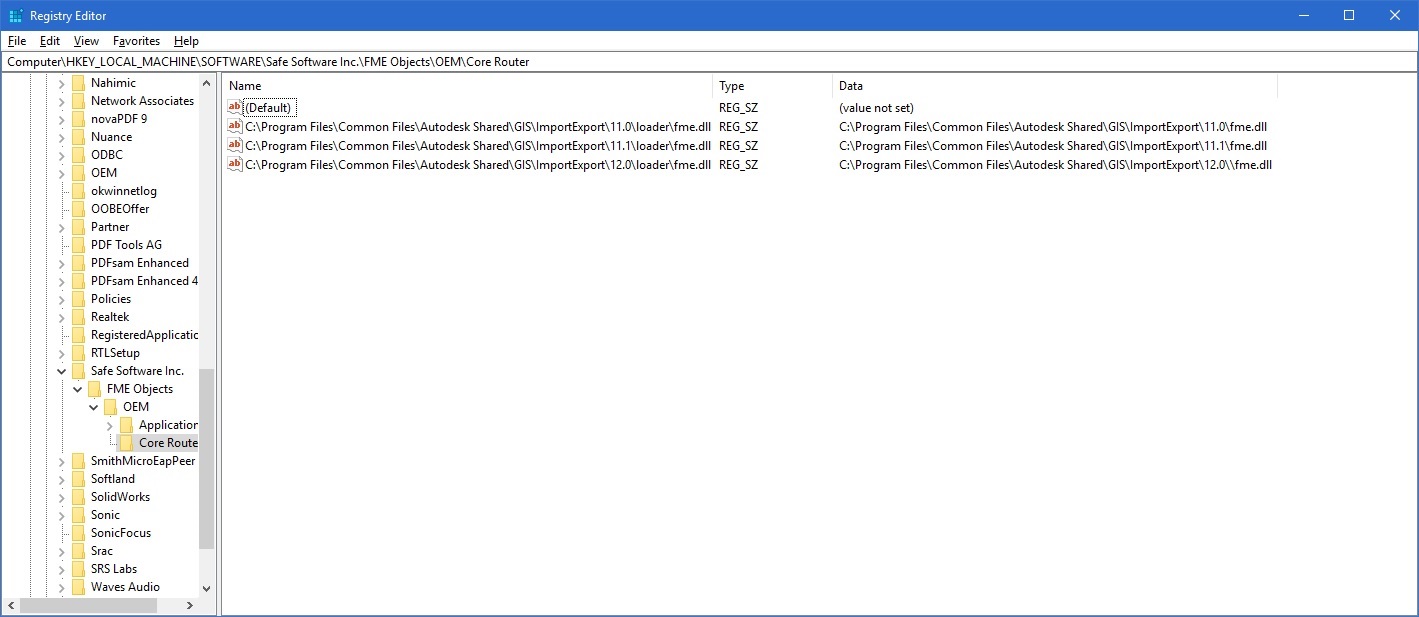Select the Softland folder icon
1419x617 pixels.
79,479
